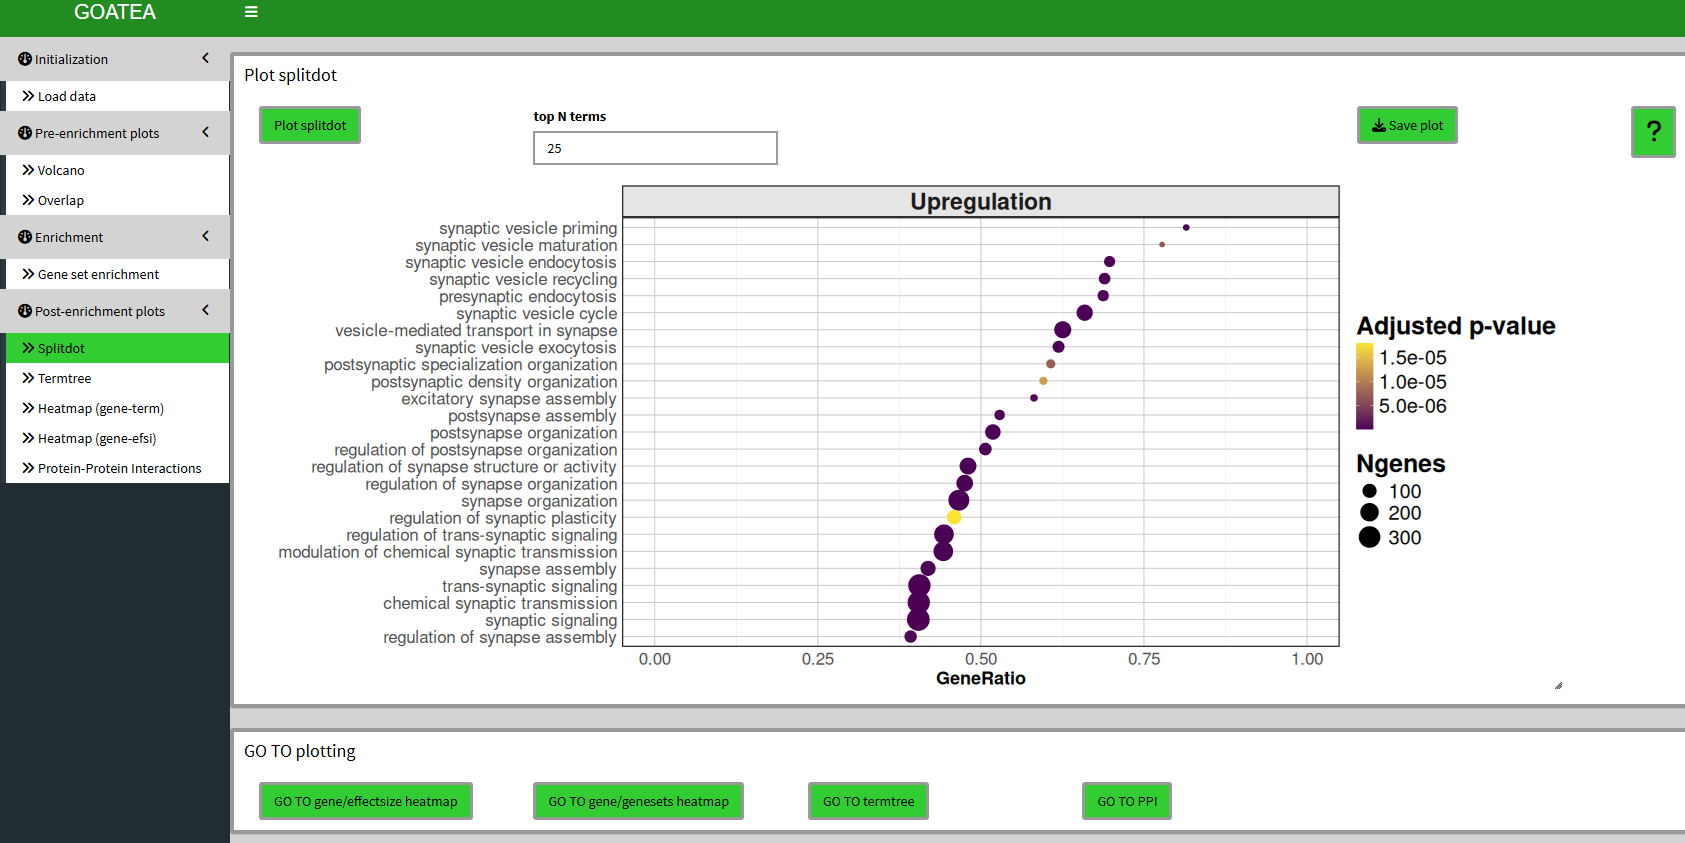Click the Adjusted p-value color gradient legend
Viewport: 1685px width, 843px height.
pos(1364,386)
